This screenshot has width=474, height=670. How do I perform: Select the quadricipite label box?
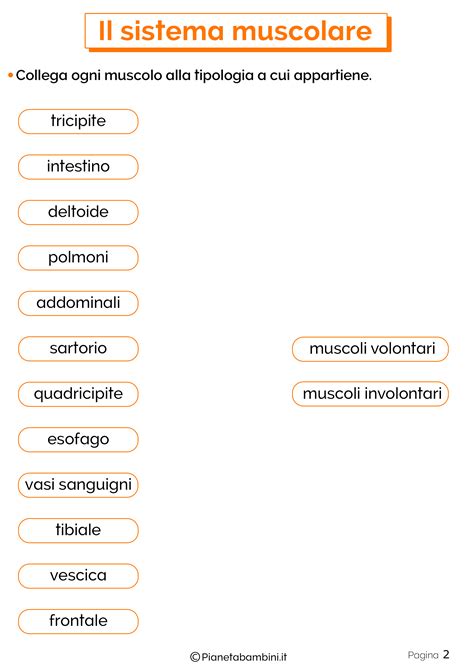tap(78, 394)
